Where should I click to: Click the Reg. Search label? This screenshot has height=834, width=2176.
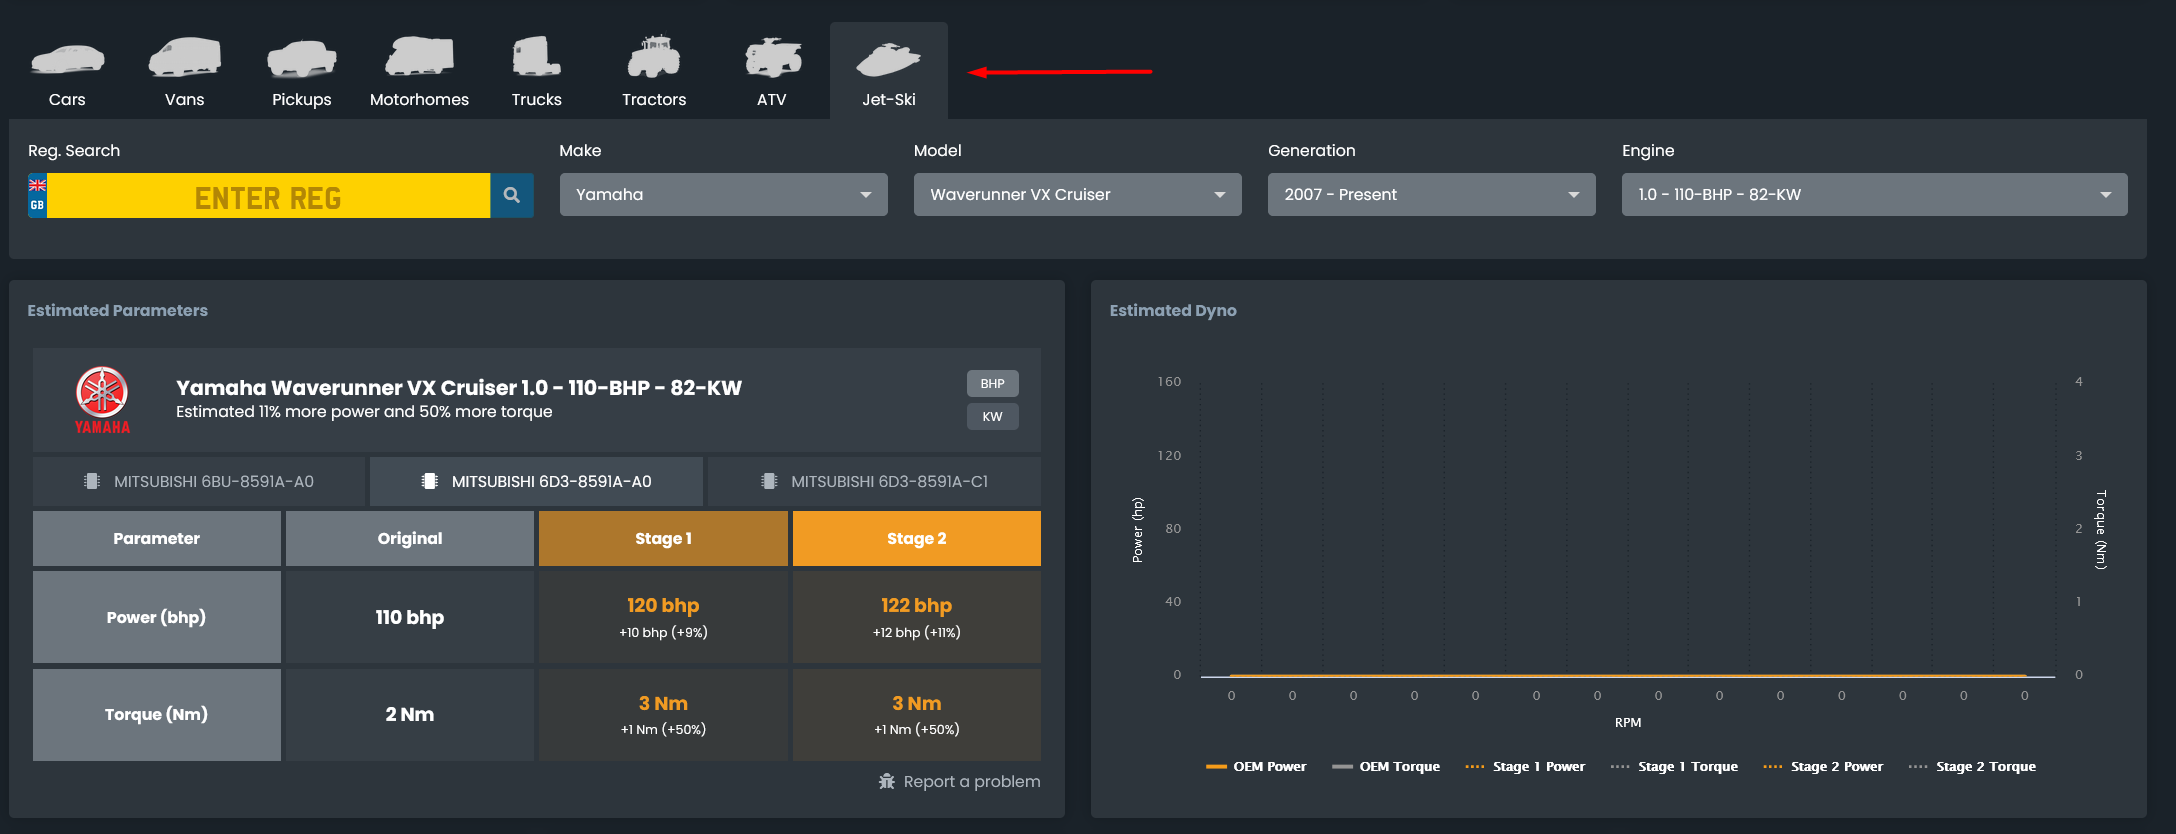[x=74, y=151]
